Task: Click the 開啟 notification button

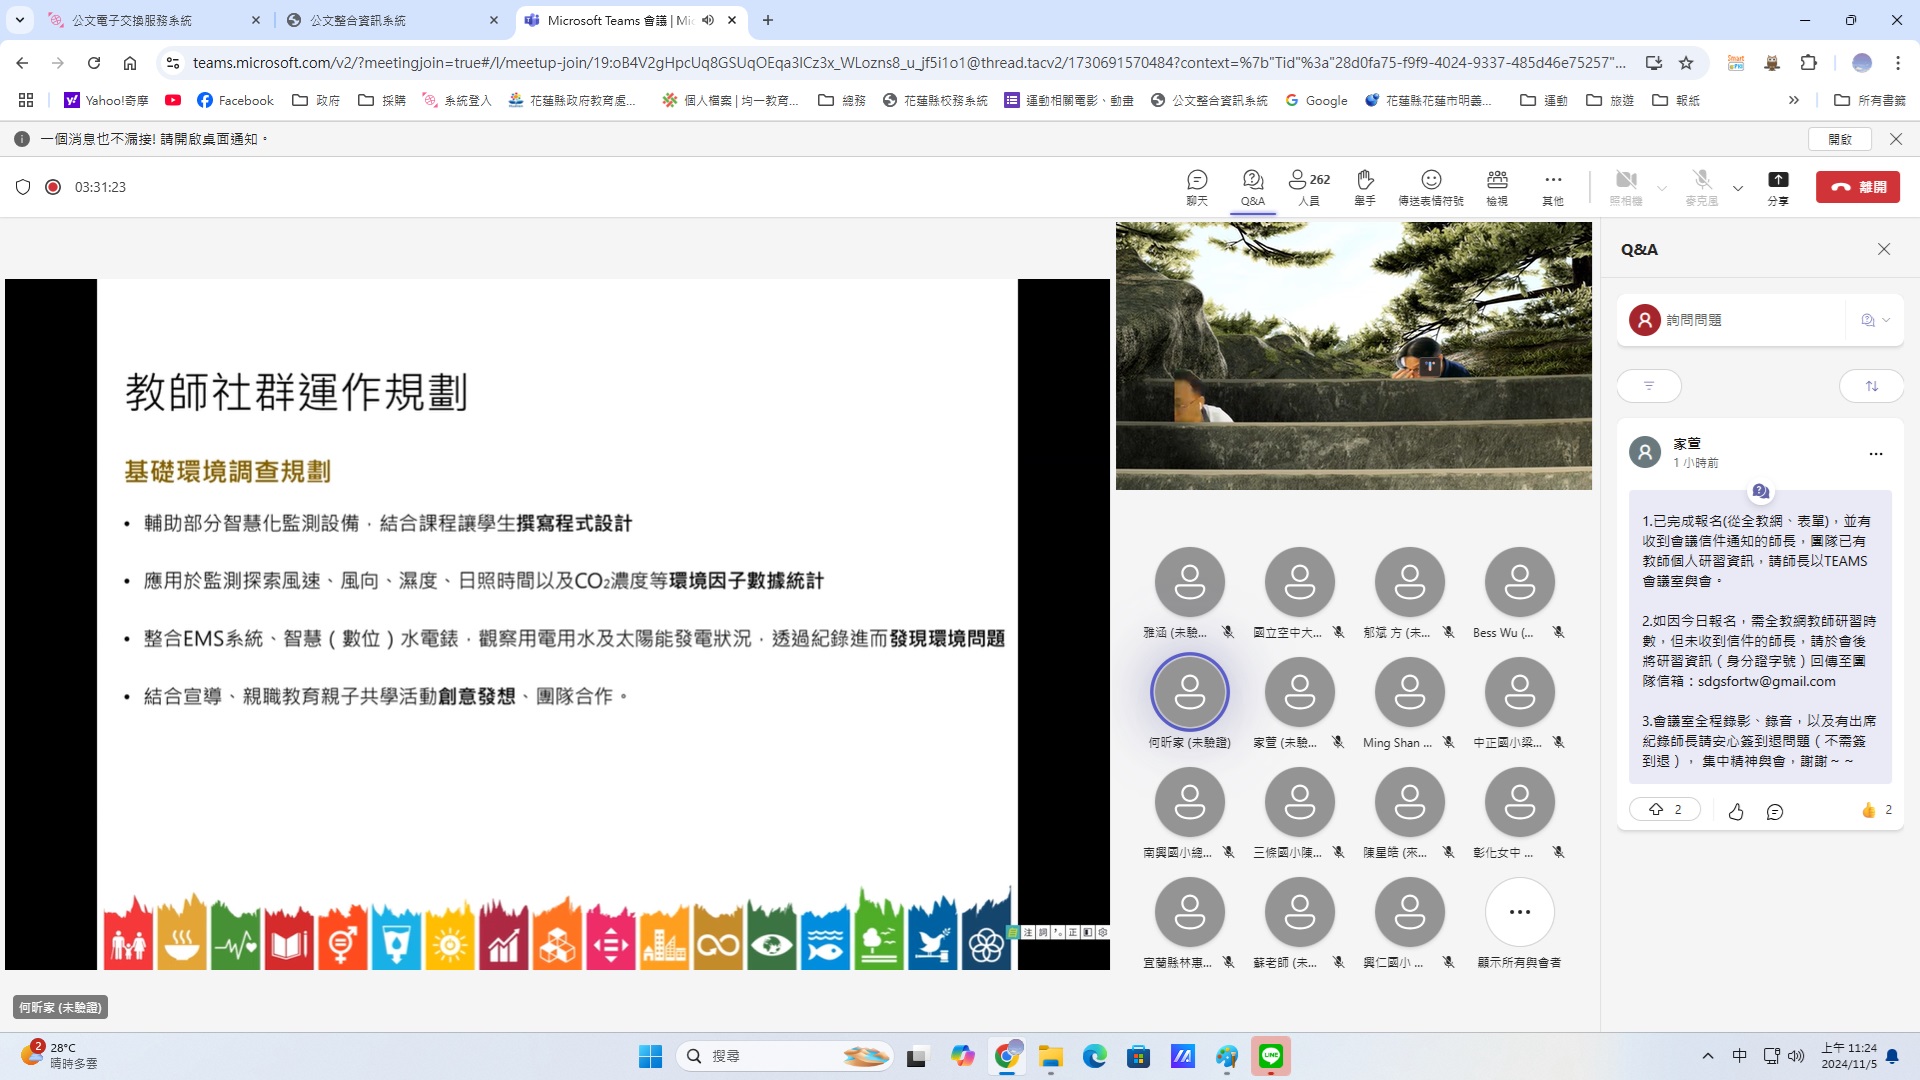Action: (x=1840, y=139)
